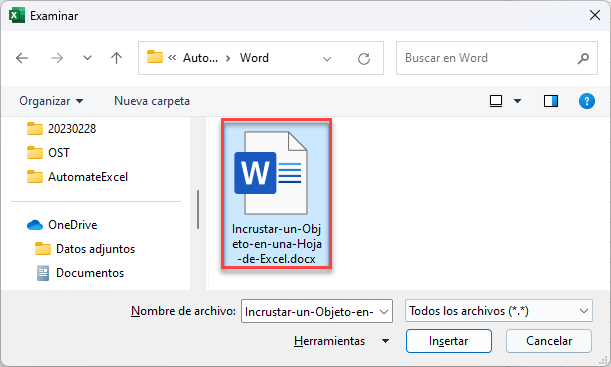611x367 pixels.
Task: Open help with the question icon
Action: pyautogui.click(x=586, y=101)
